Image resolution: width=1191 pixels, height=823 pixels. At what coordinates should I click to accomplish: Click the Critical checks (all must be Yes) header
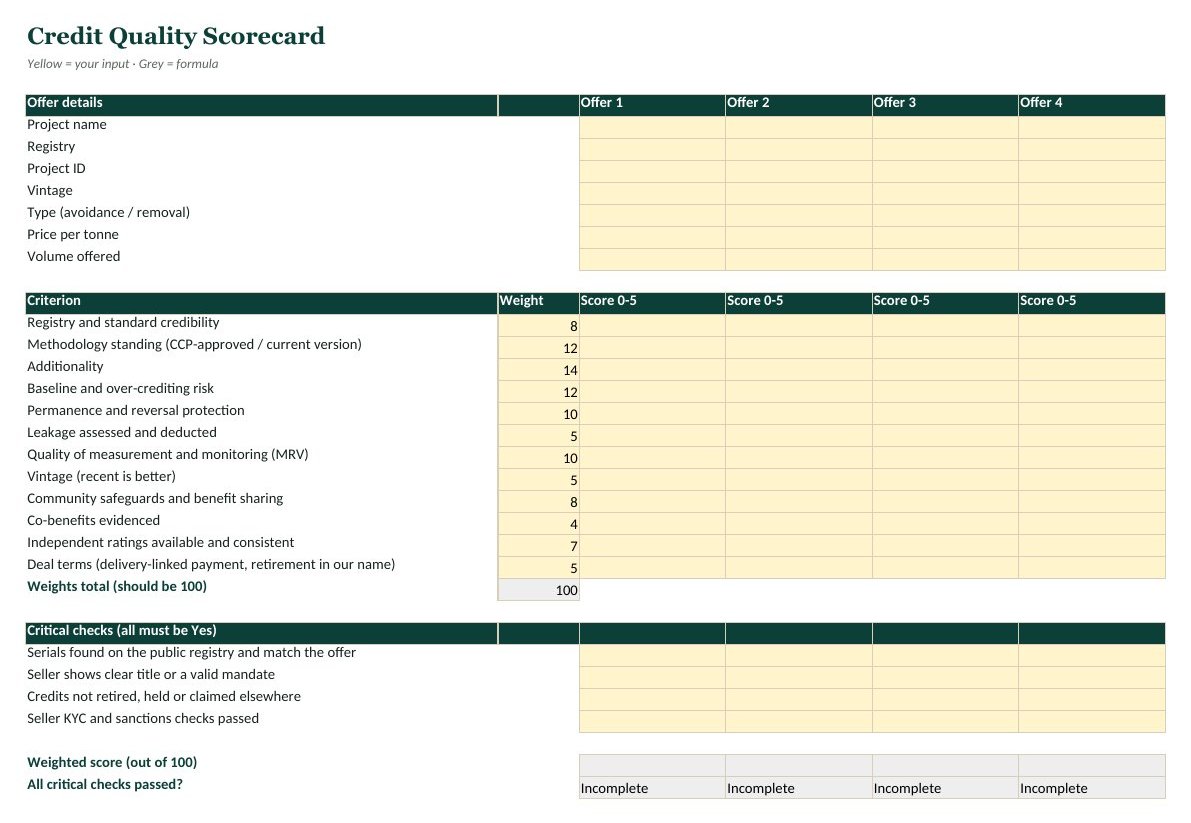point(262,634)
